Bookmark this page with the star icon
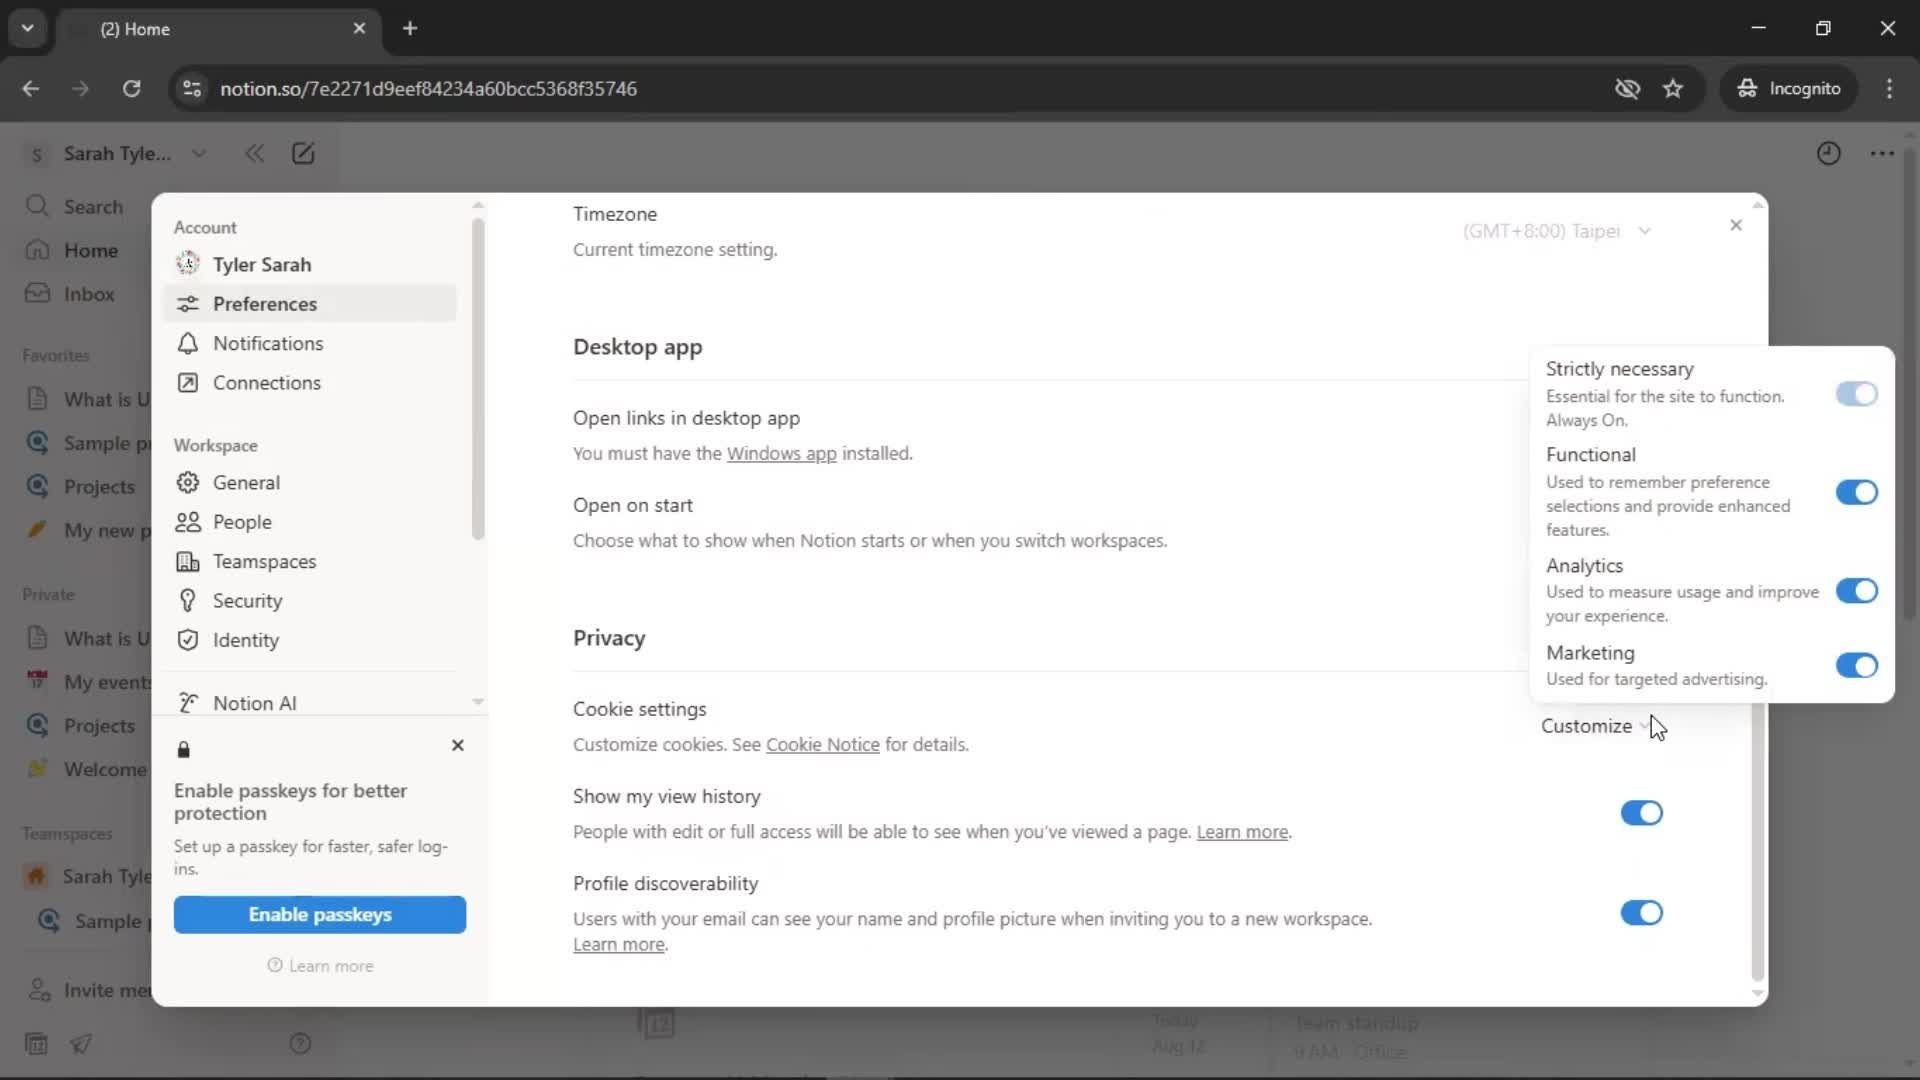Image resolution: width=1920 pixels, height=1080 pixels. point(1673,88)
